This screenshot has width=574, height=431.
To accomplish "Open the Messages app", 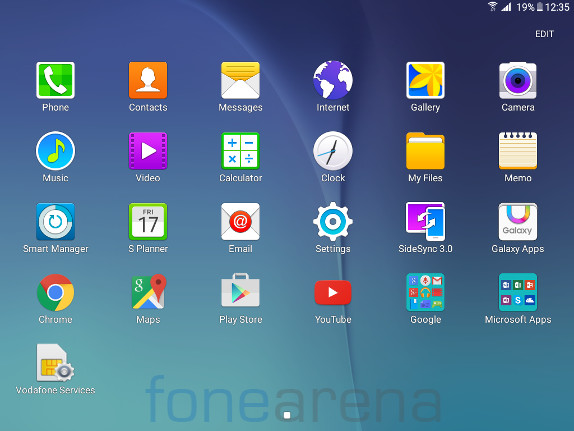I will coord(241,80).
